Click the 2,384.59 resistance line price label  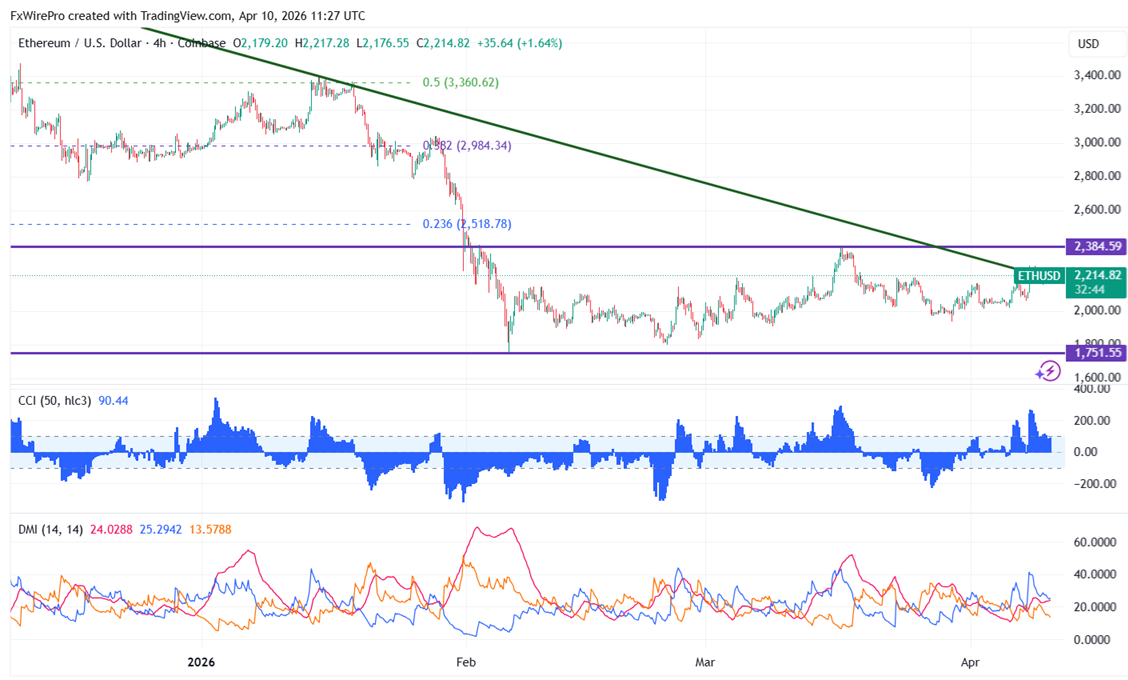(x=1096, y=246)
